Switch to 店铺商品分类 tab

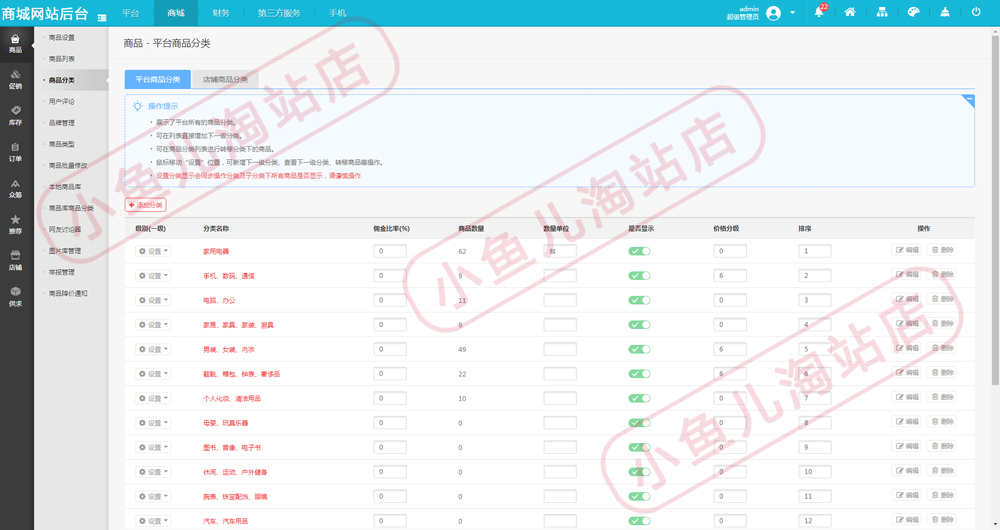[225, 80]
